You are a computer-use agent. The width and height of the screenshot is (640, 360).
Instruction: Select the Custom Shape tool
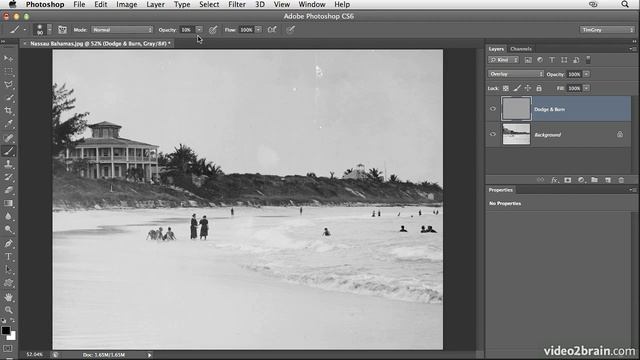click(x=8, y=283)
